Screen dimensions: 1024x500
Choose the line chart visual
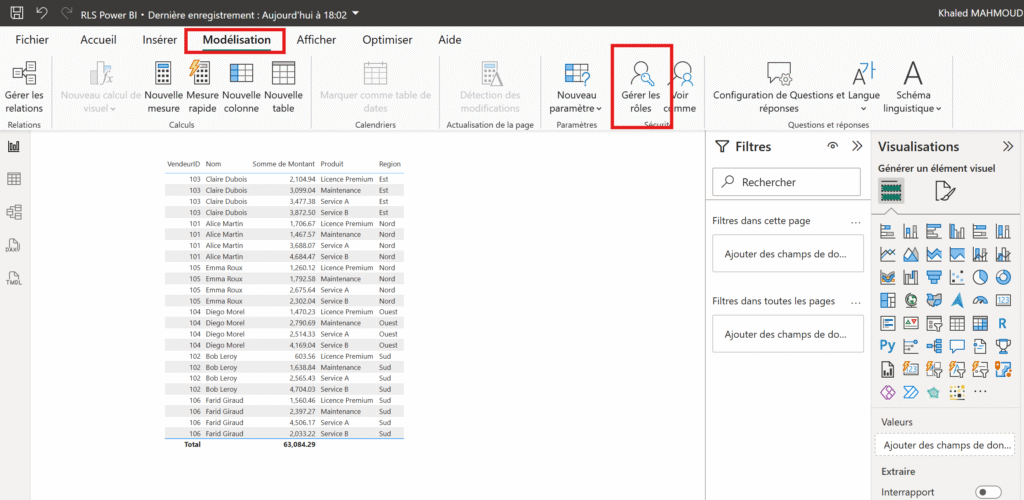887,254
